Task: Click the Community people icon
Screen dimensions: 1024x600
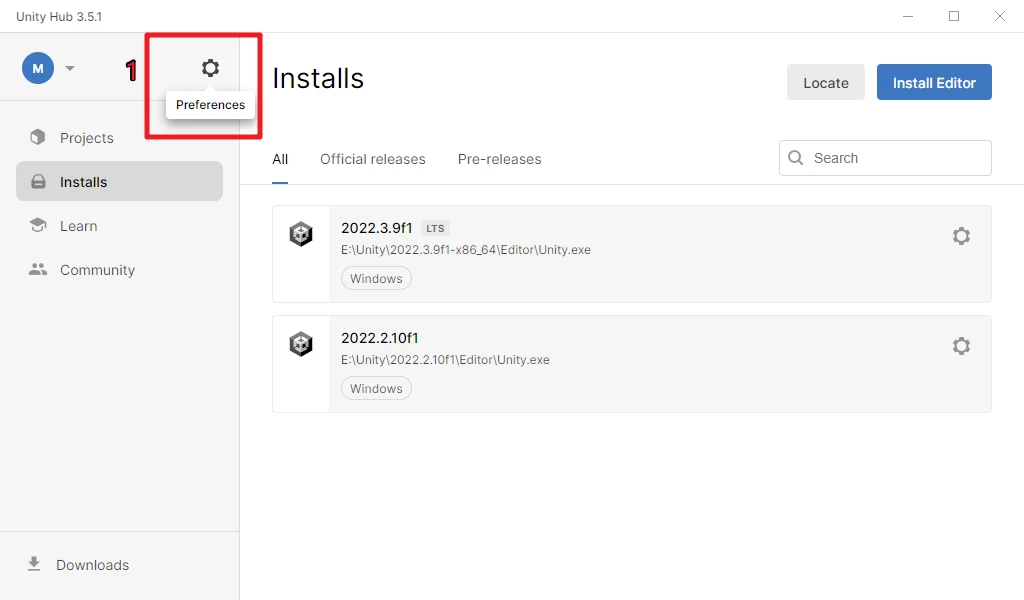Action: click(38, 269)
